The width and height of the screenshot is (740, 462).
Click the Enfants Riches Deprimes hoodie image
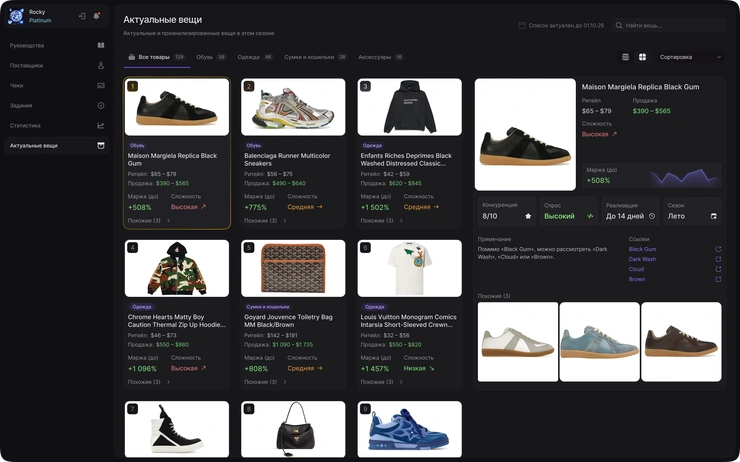(x=410, y=107)
